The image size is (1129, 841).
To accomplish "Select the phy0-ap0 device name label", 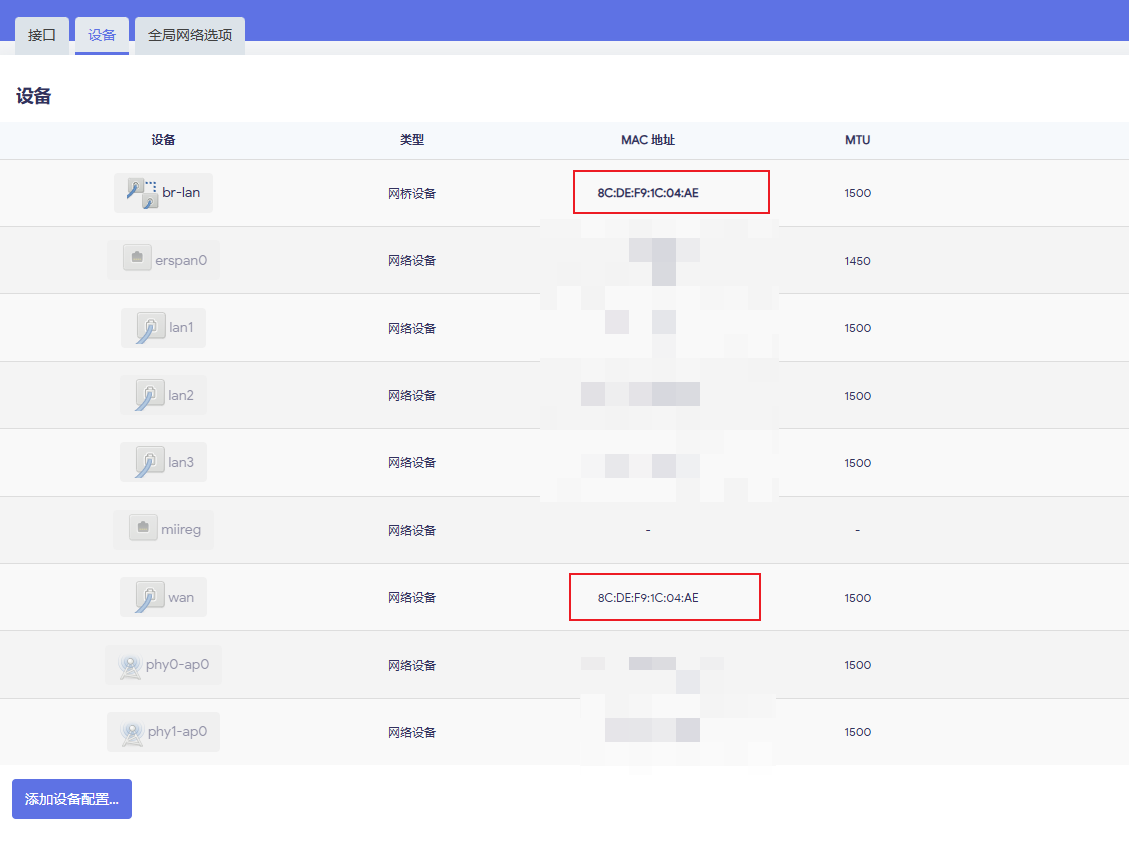I will 177,665.
